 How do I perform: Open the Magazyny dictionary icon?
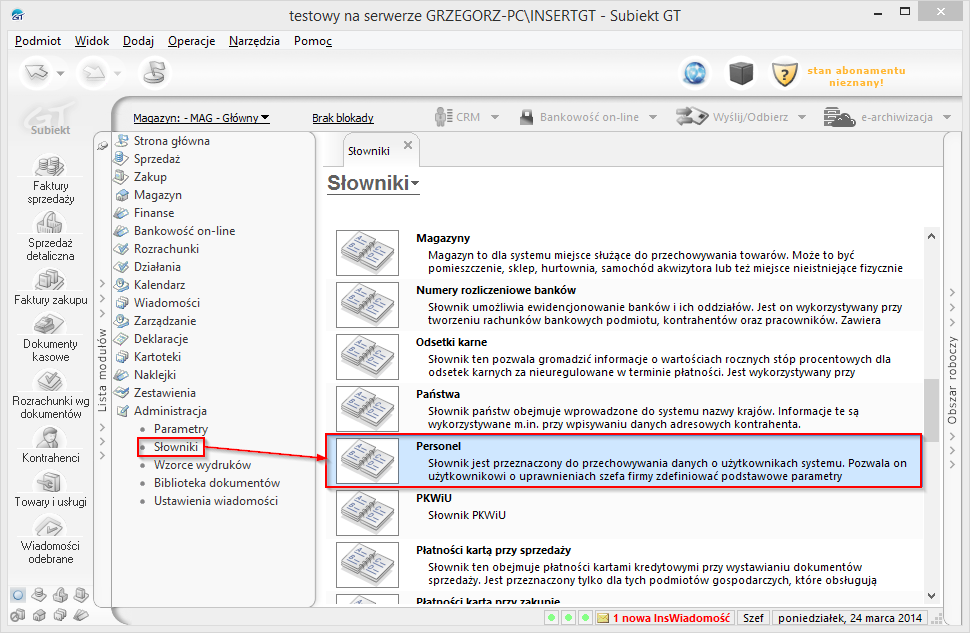pyautogui.click(x=367, y=252)
